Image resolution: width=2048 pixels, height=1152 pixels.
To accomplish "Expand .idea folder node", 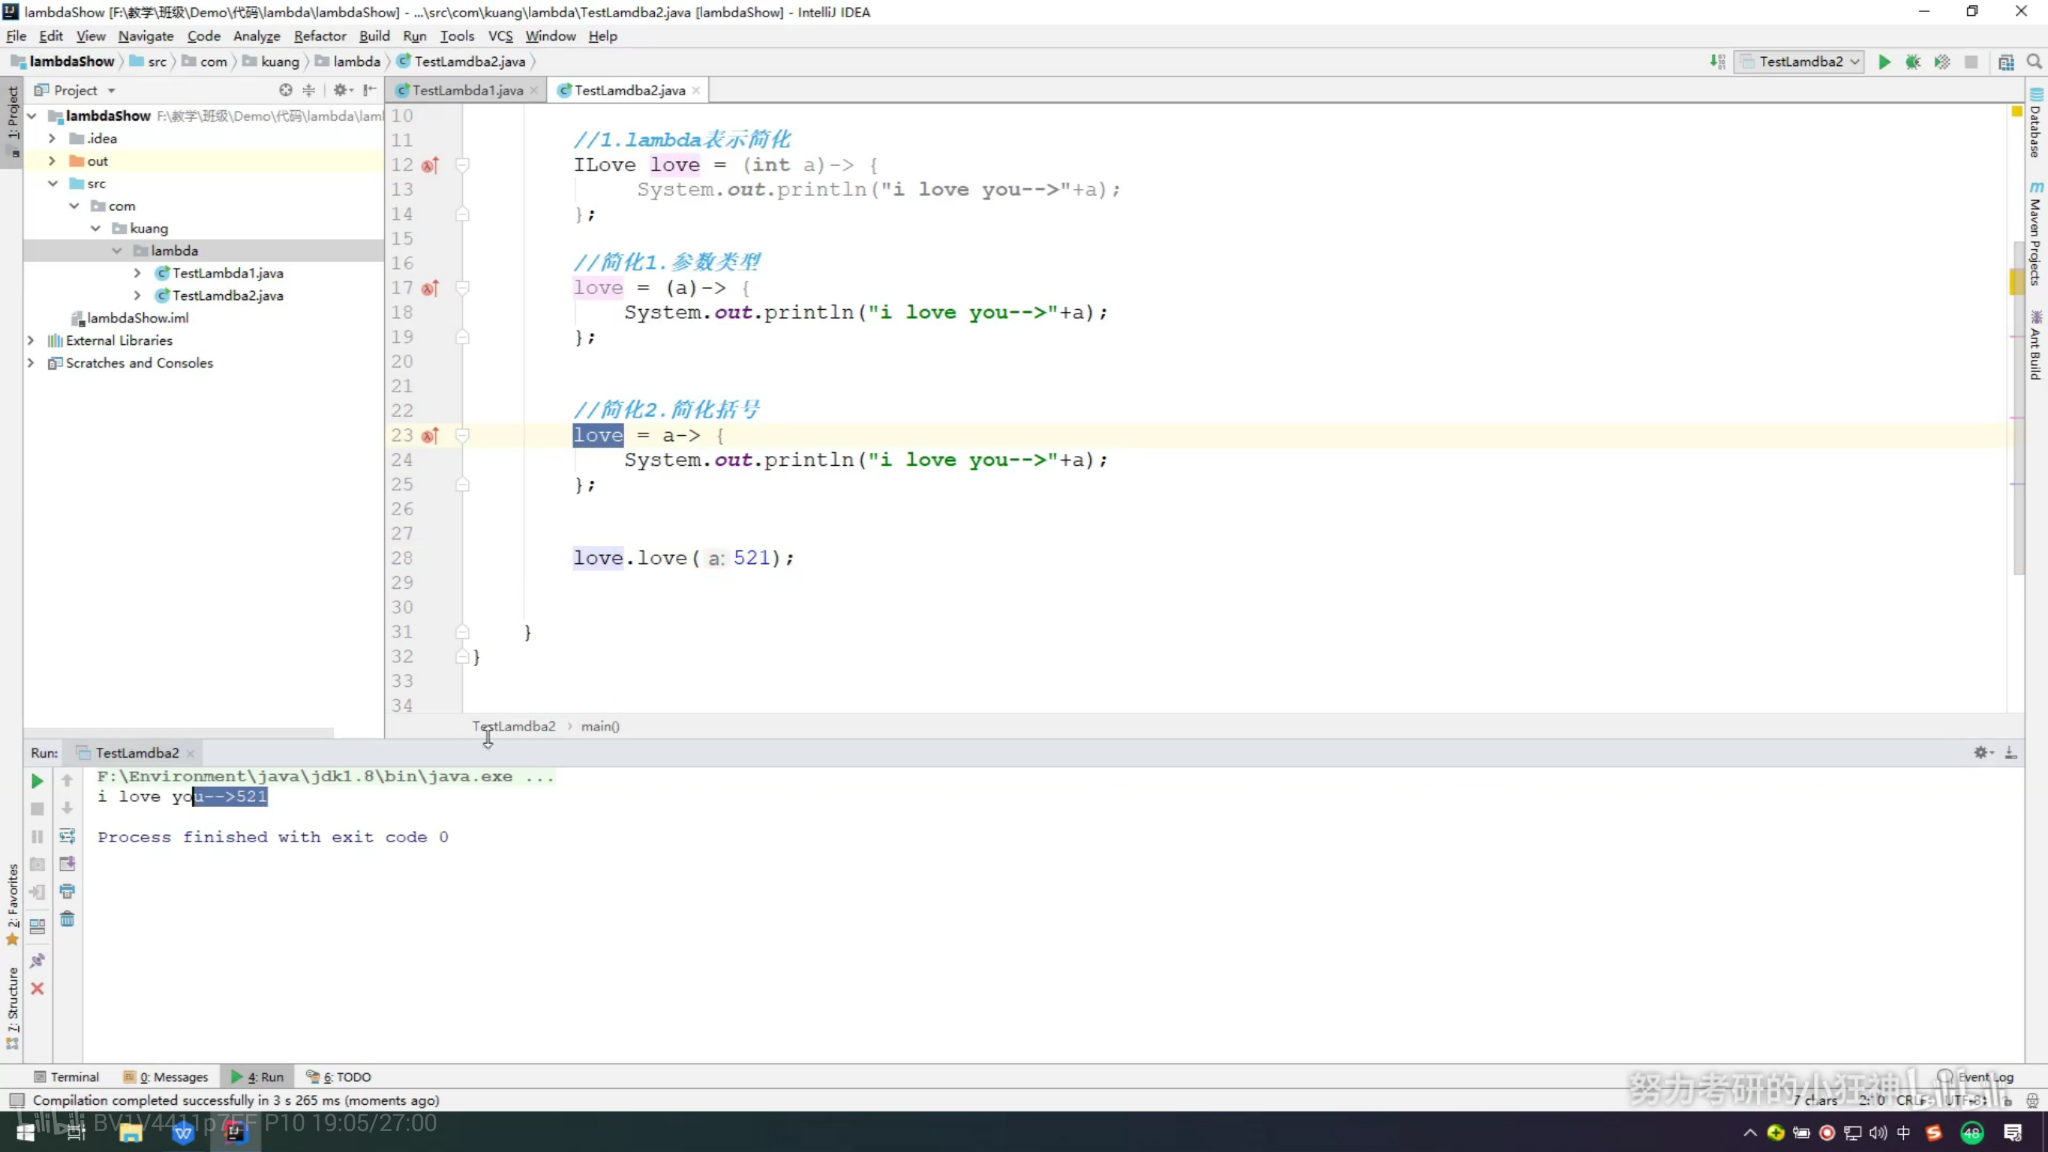I will coord(52,139).
